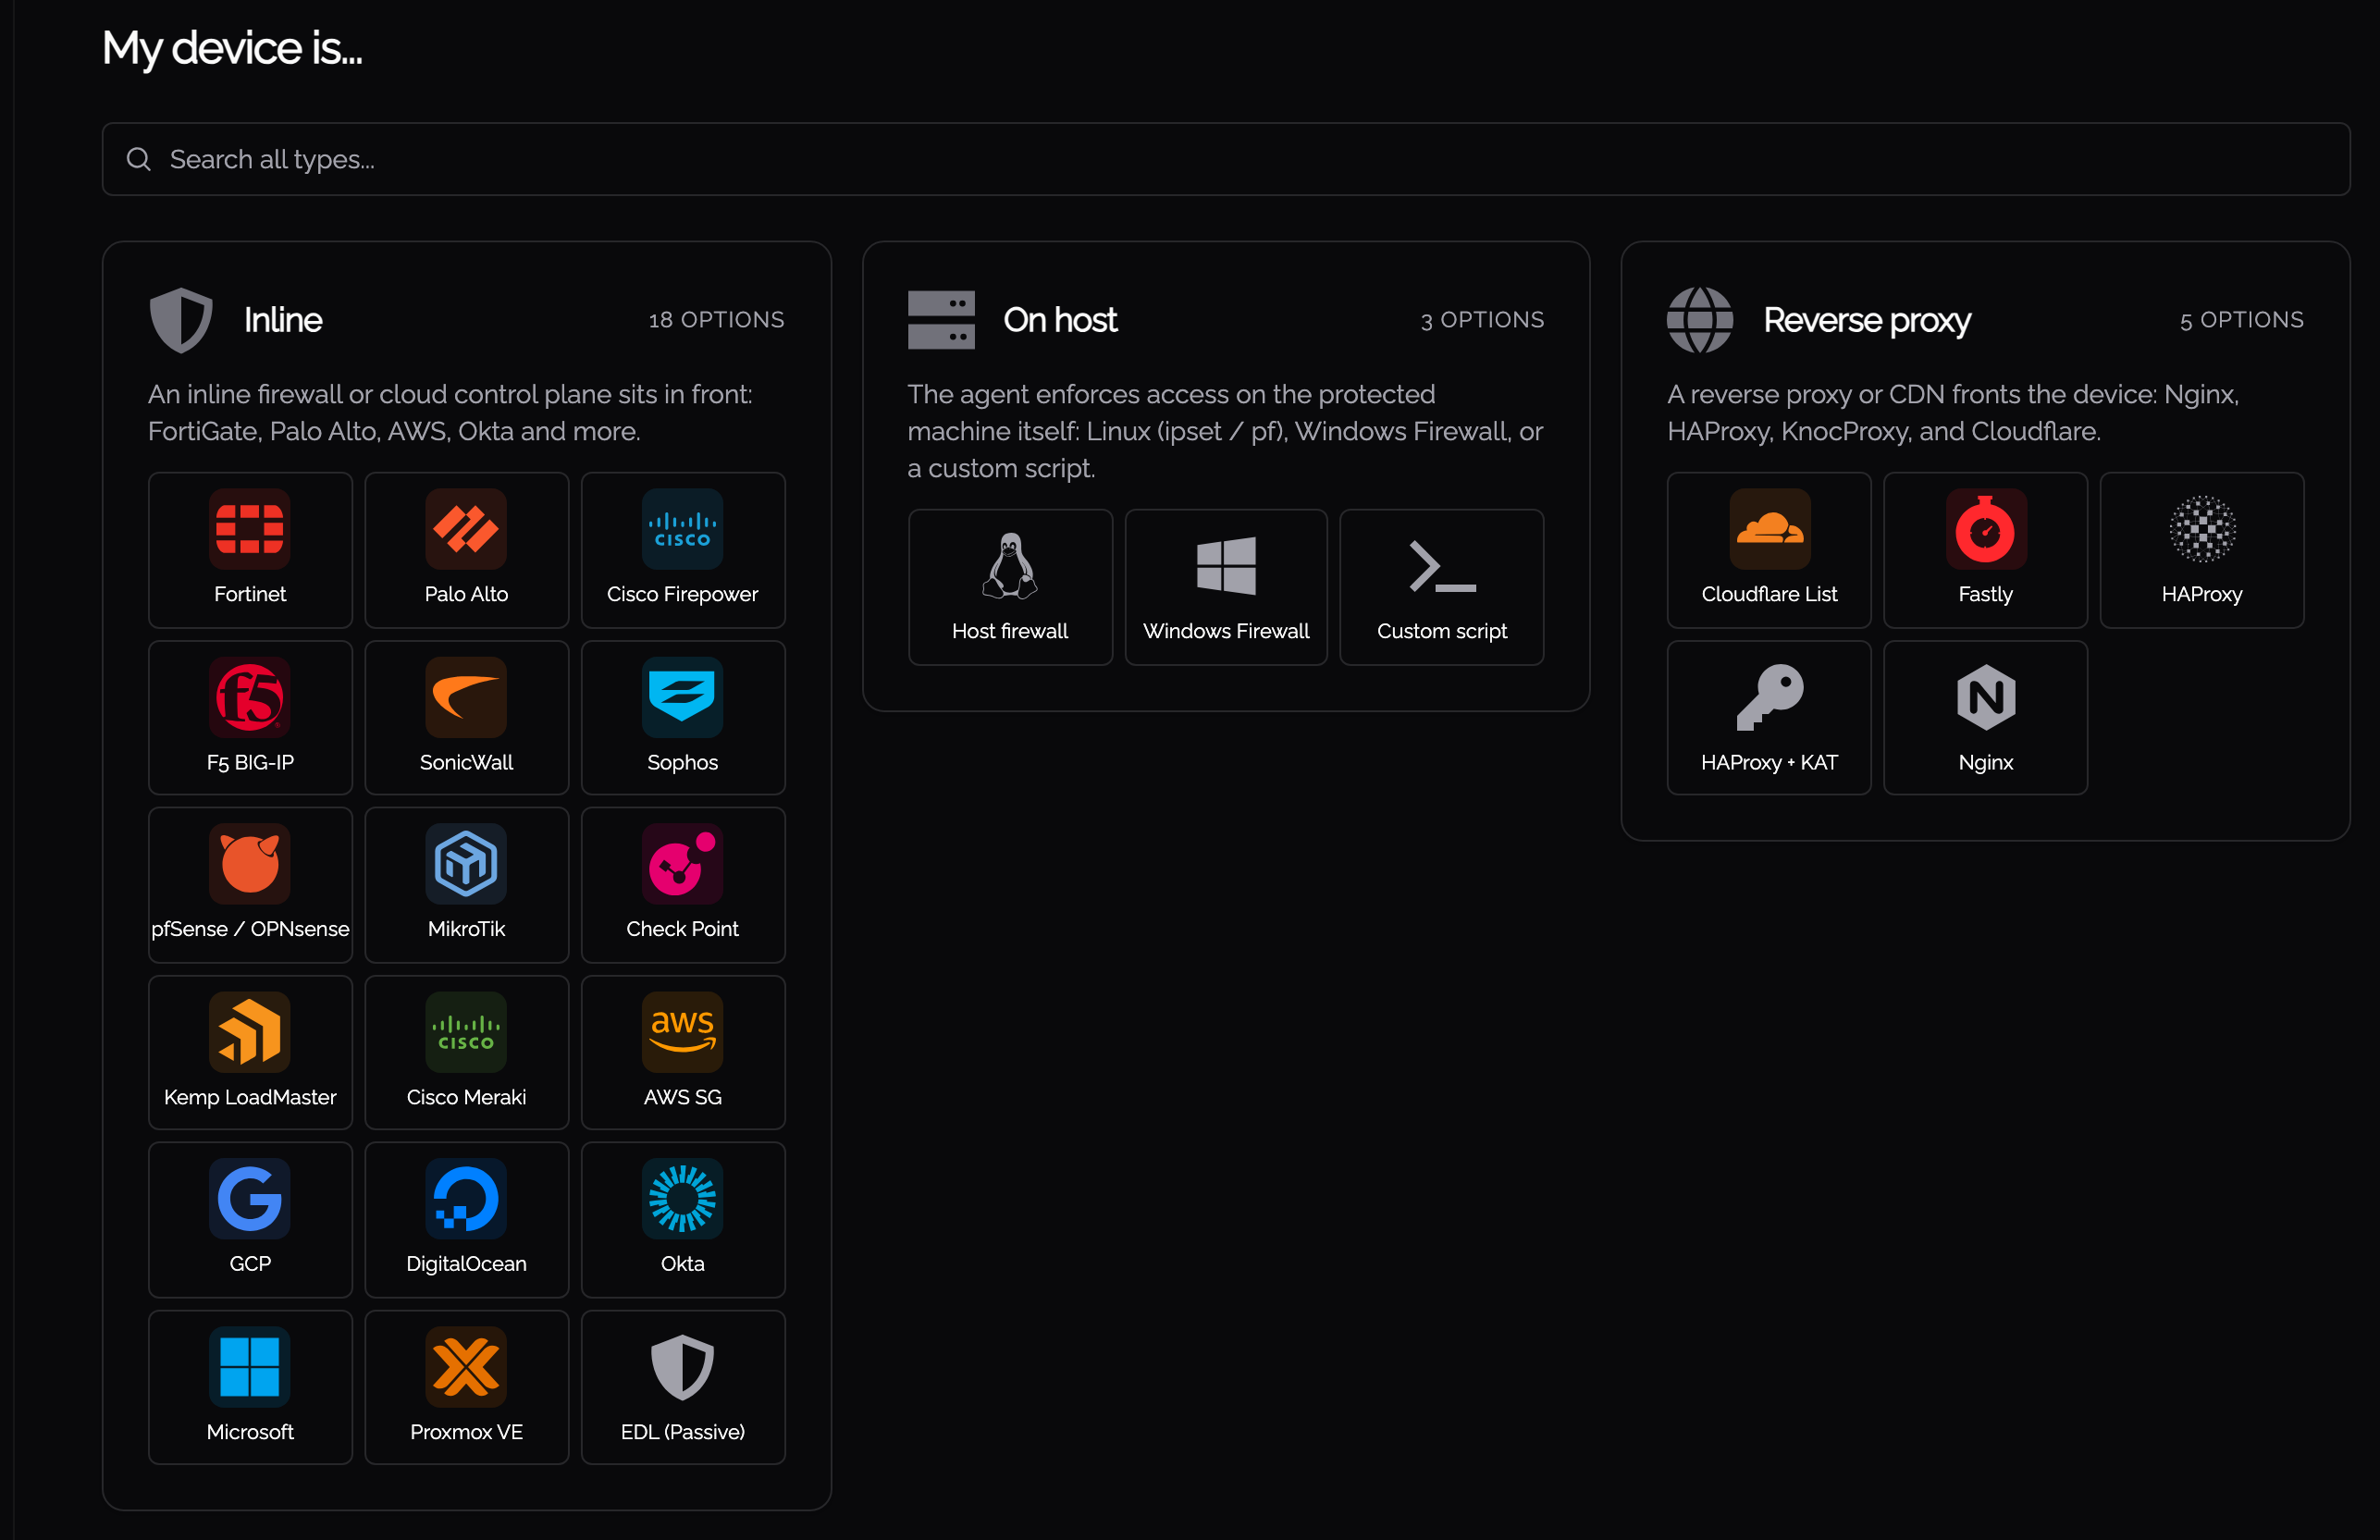Select the HAProxy + KAT card
Viewport: 2380px width, 1540px height.
click(x=1769, y=717)
